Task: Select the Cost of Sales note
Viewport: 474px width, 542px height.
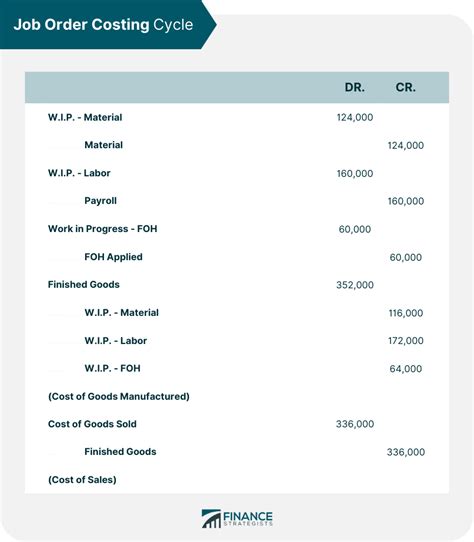Action: point(82,480)
